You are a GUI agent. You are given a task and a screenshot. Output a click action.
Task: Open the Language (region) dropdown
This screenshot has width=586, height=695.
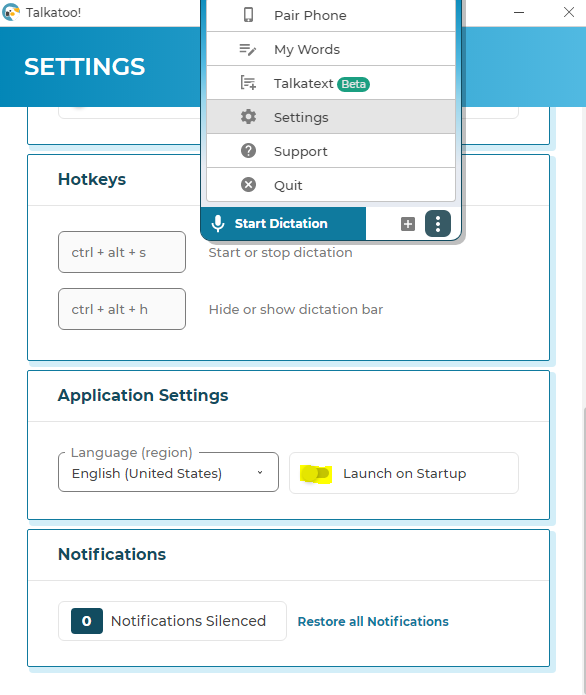click(x=168, y=472)
